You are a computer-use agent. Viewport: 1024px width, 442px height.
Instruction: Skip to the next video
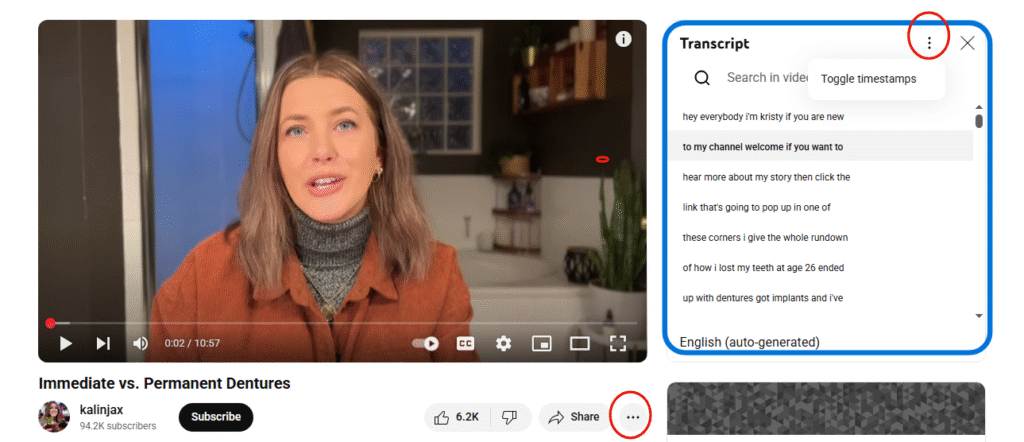103,343
